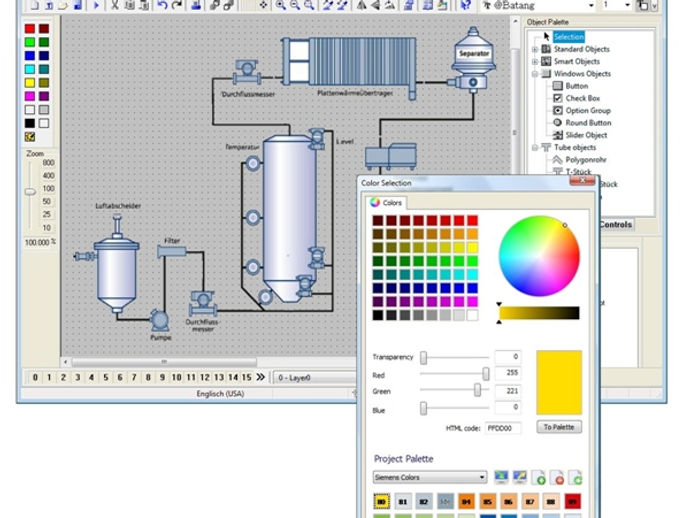The width and height of the screenshot is (690, 518).
Task: Click the Pumpe pump symbol on canvas
Action: click(159, 320)
